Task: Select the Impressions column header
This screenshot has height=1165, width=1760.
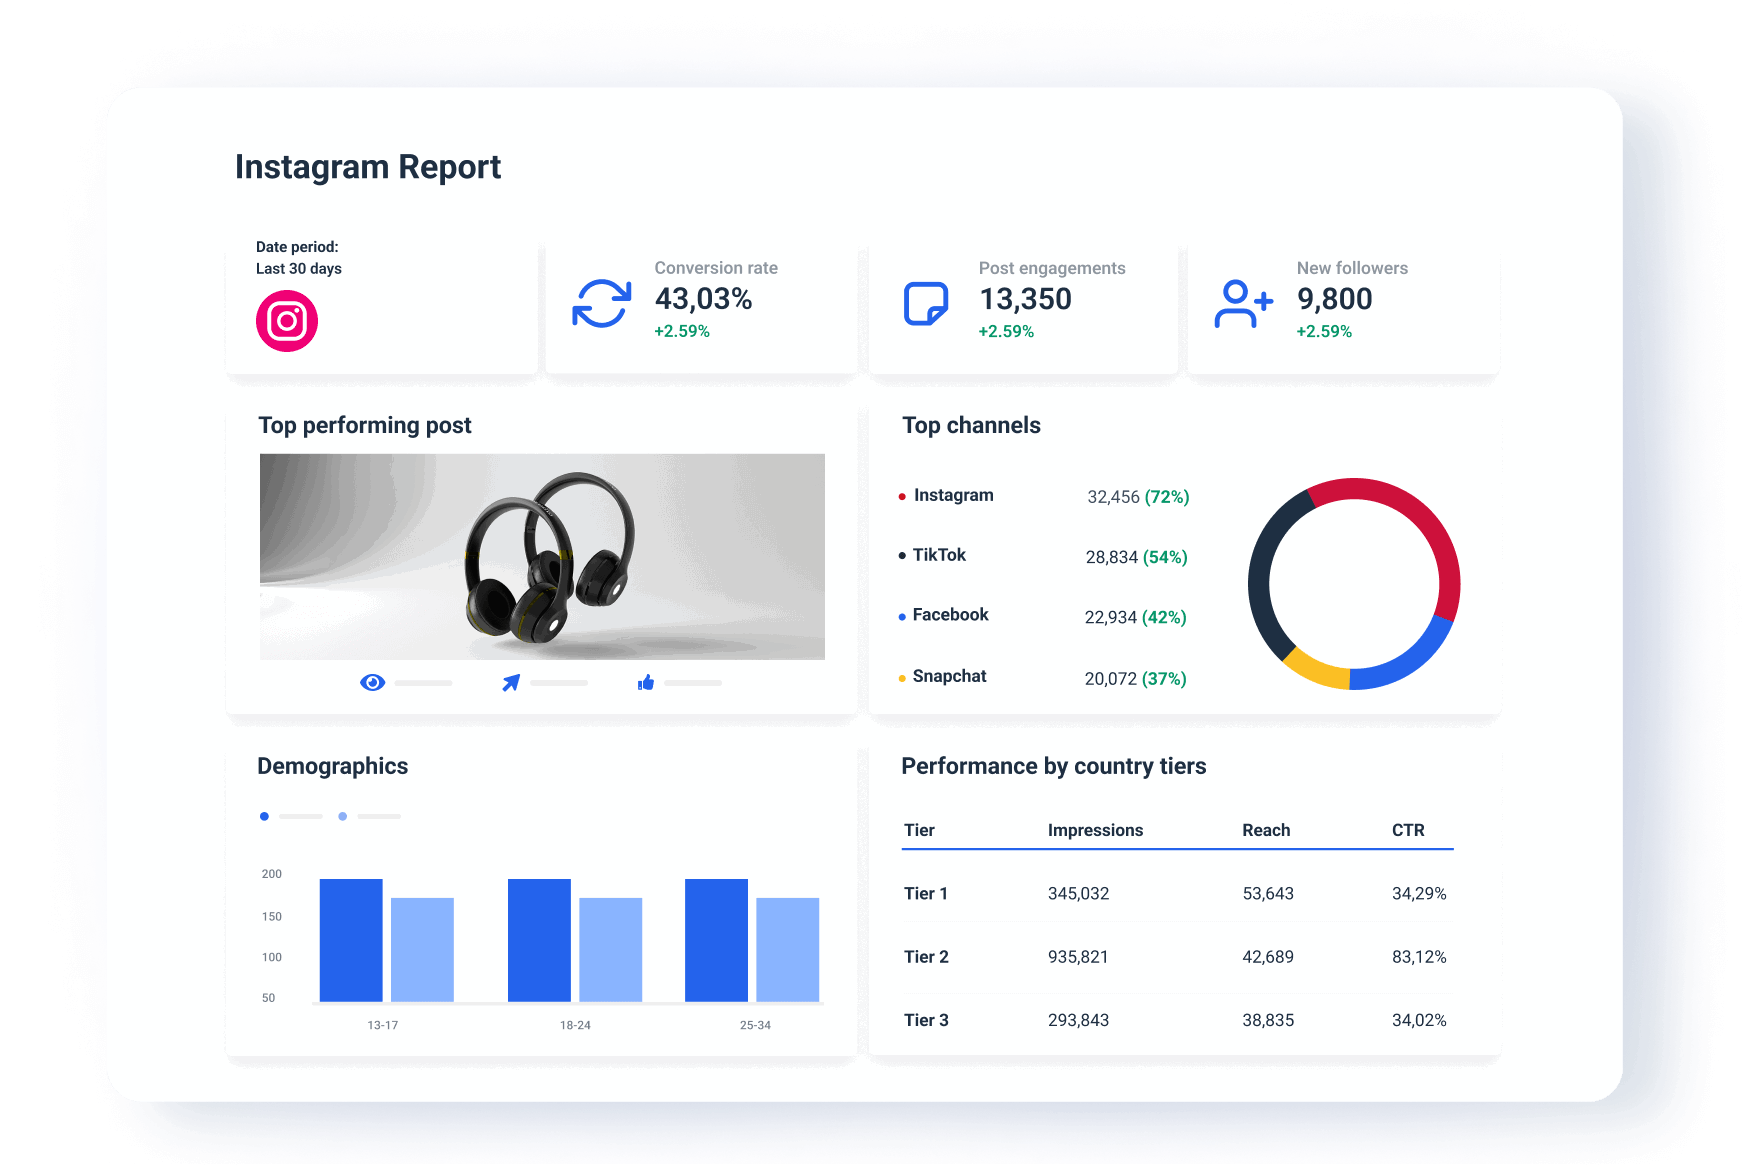Action: click(1096, 830)
